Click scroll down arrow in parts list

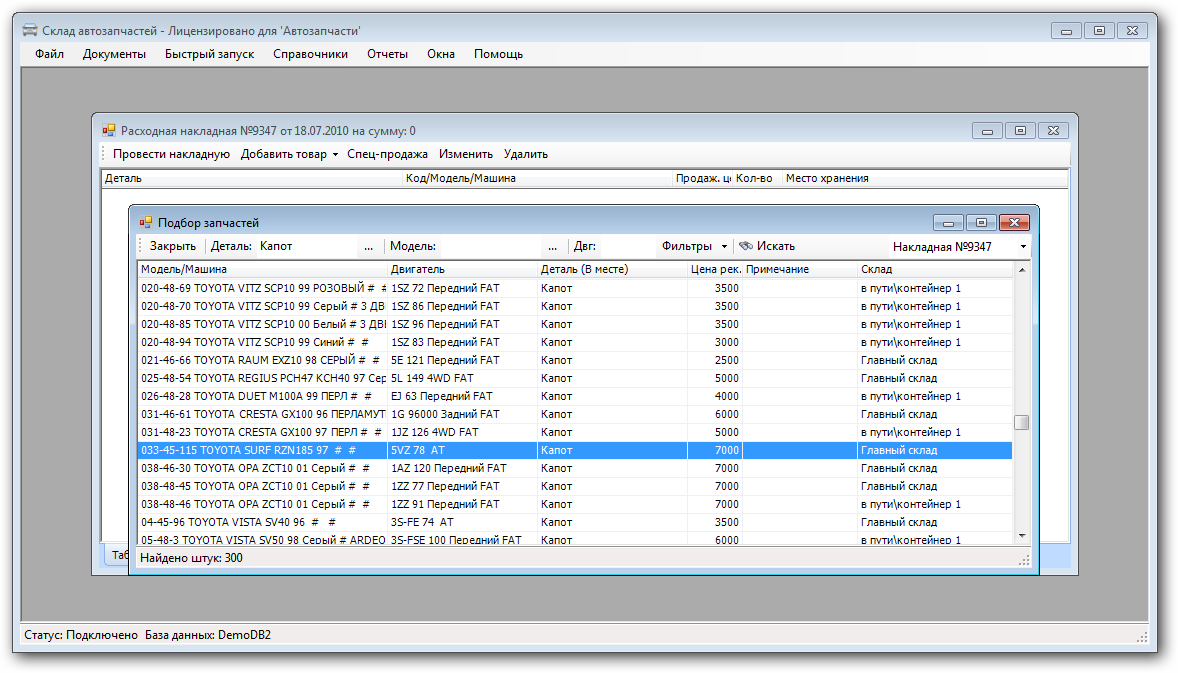point(1021,537)
